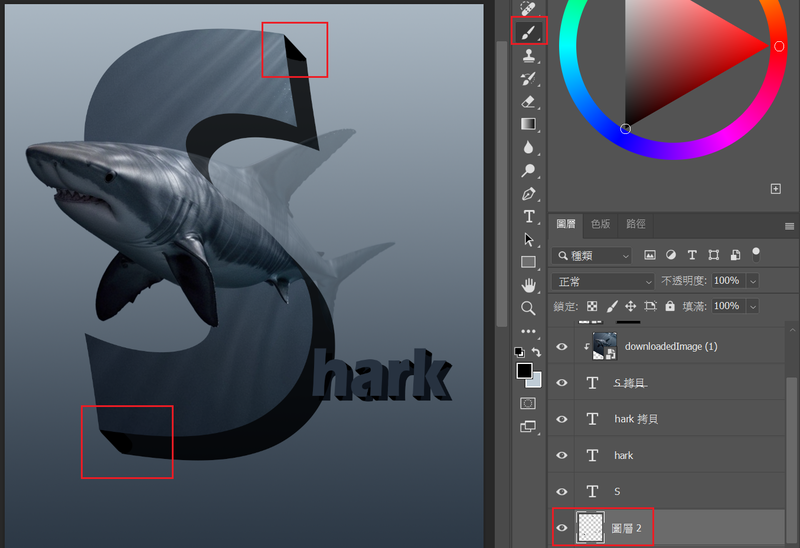Image resolution: width=800 pixels, height=548 pixels.
Task: Activate the Zoom magnifier tool
Action: (x=528, y=308)
